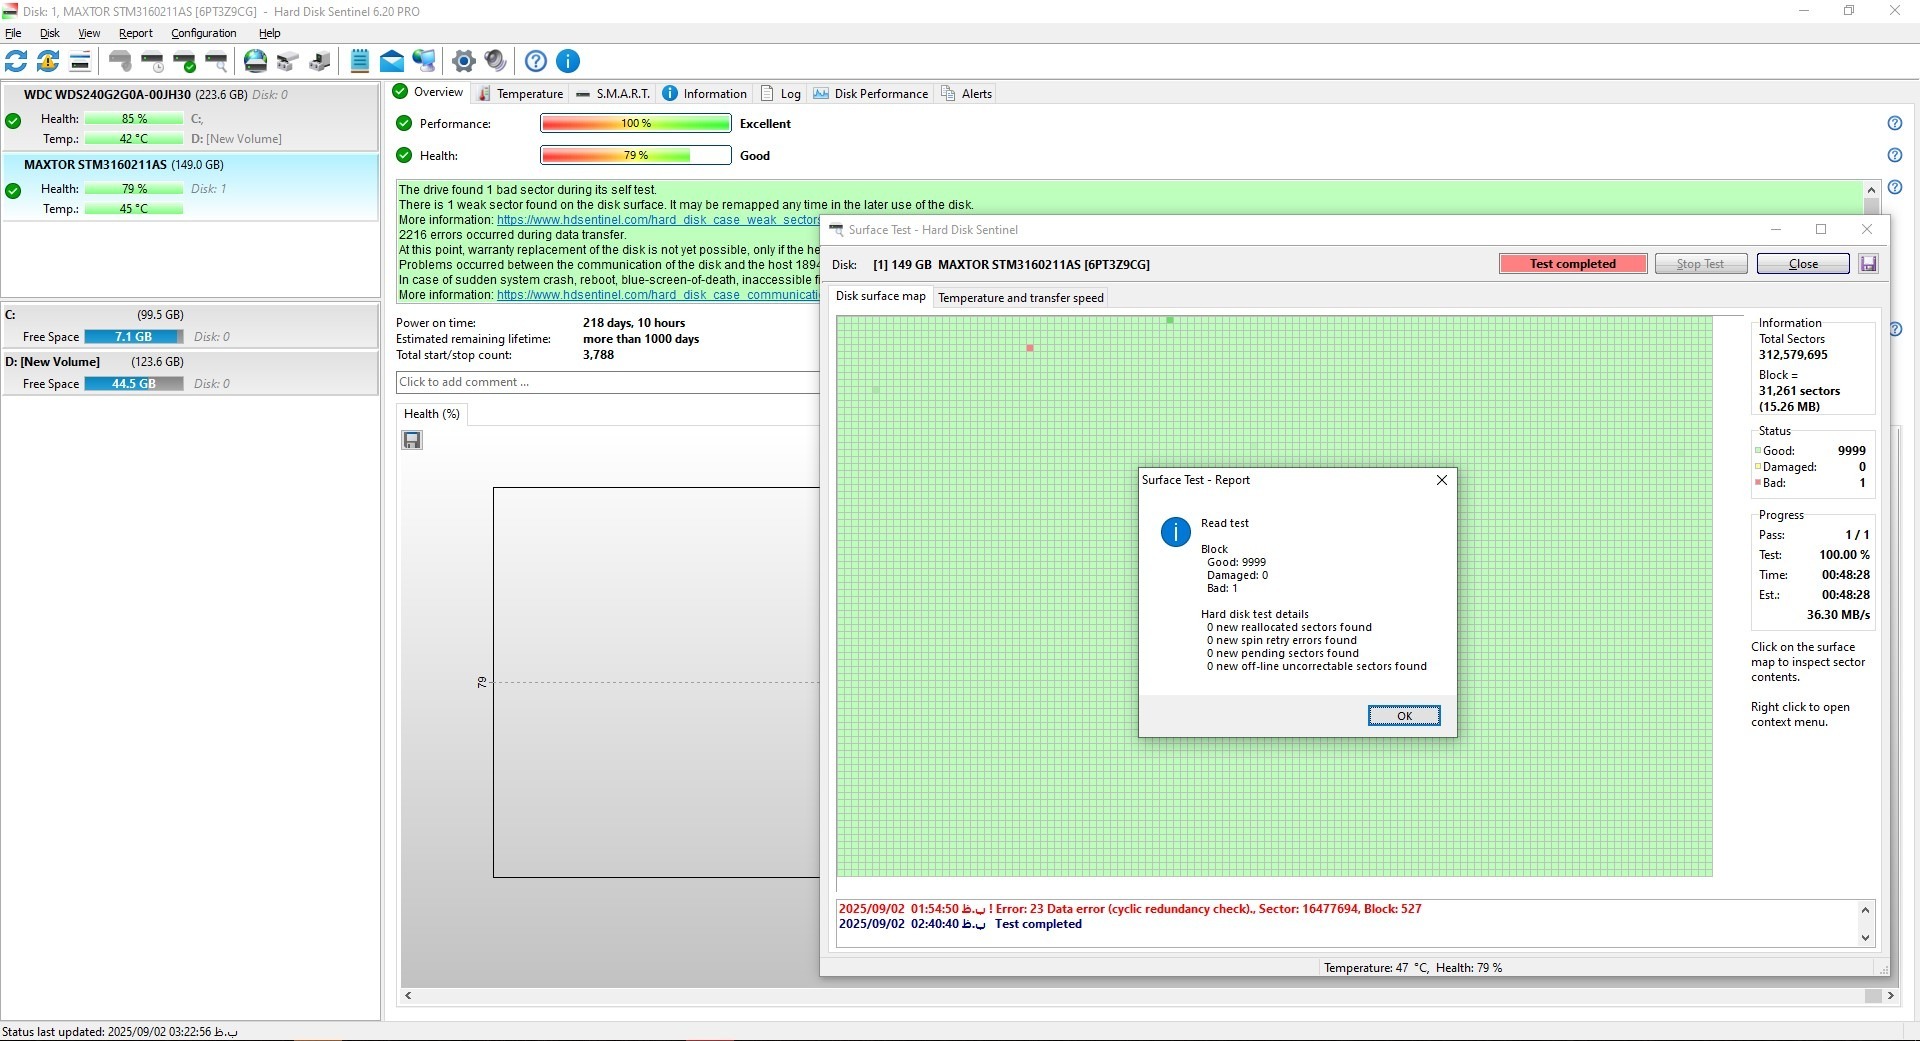
Task: Click the question mark Help toolbar icon
Action: coord(536,61)
